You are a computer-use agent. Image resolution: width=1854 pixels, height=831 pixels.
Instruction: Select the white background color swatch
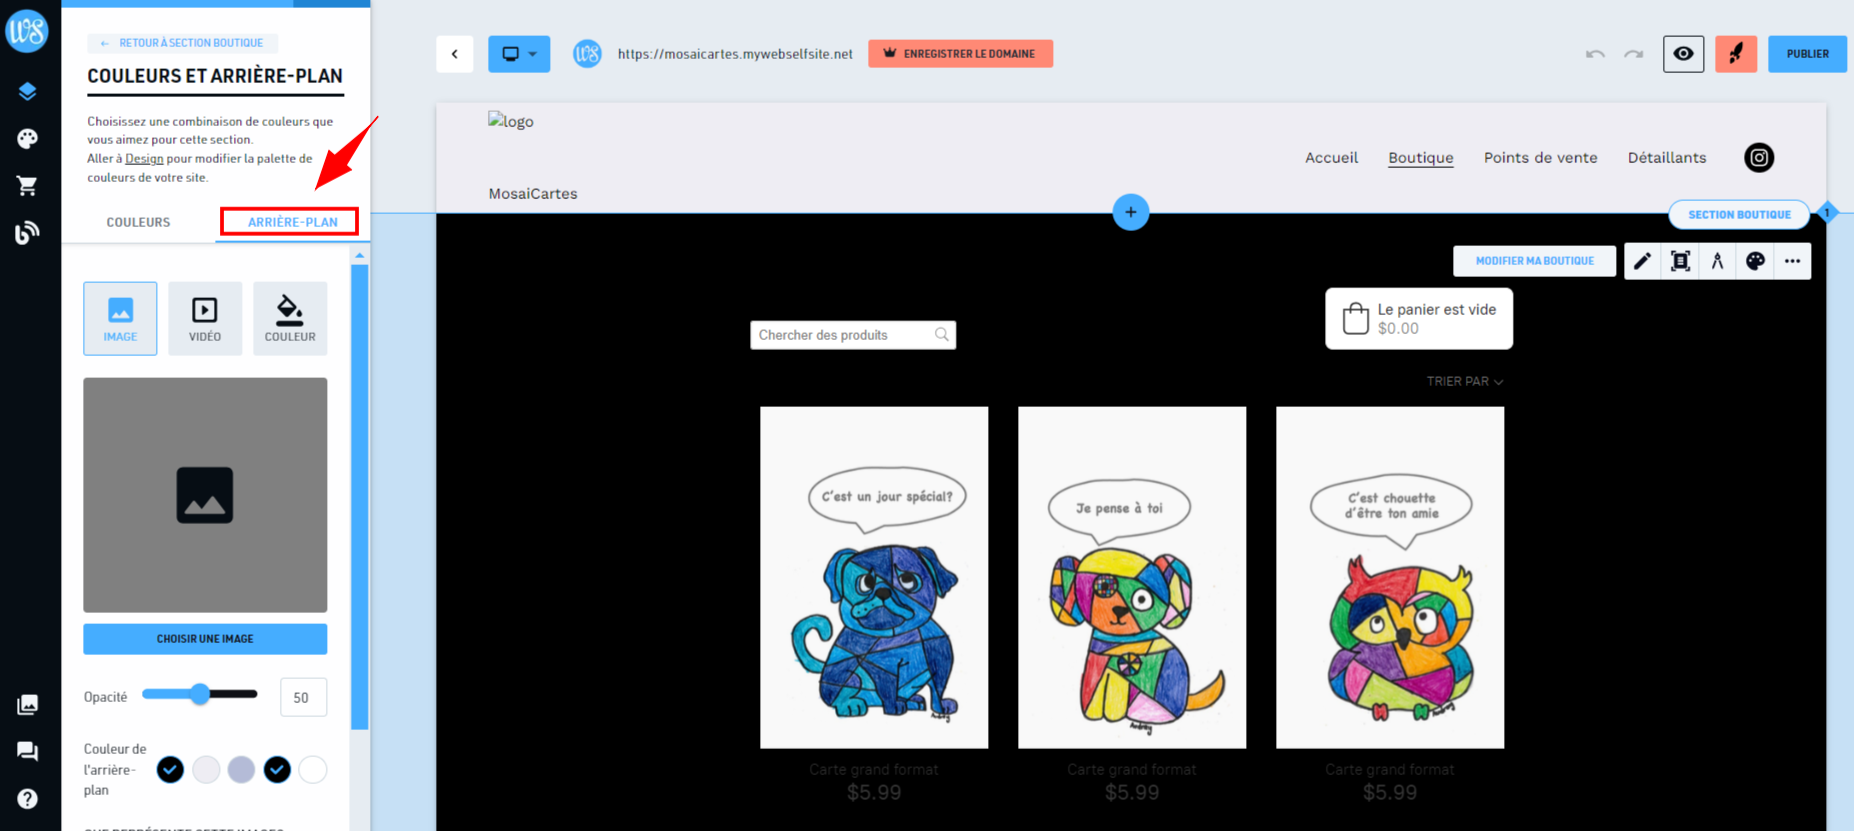click(x=313, y=770)
